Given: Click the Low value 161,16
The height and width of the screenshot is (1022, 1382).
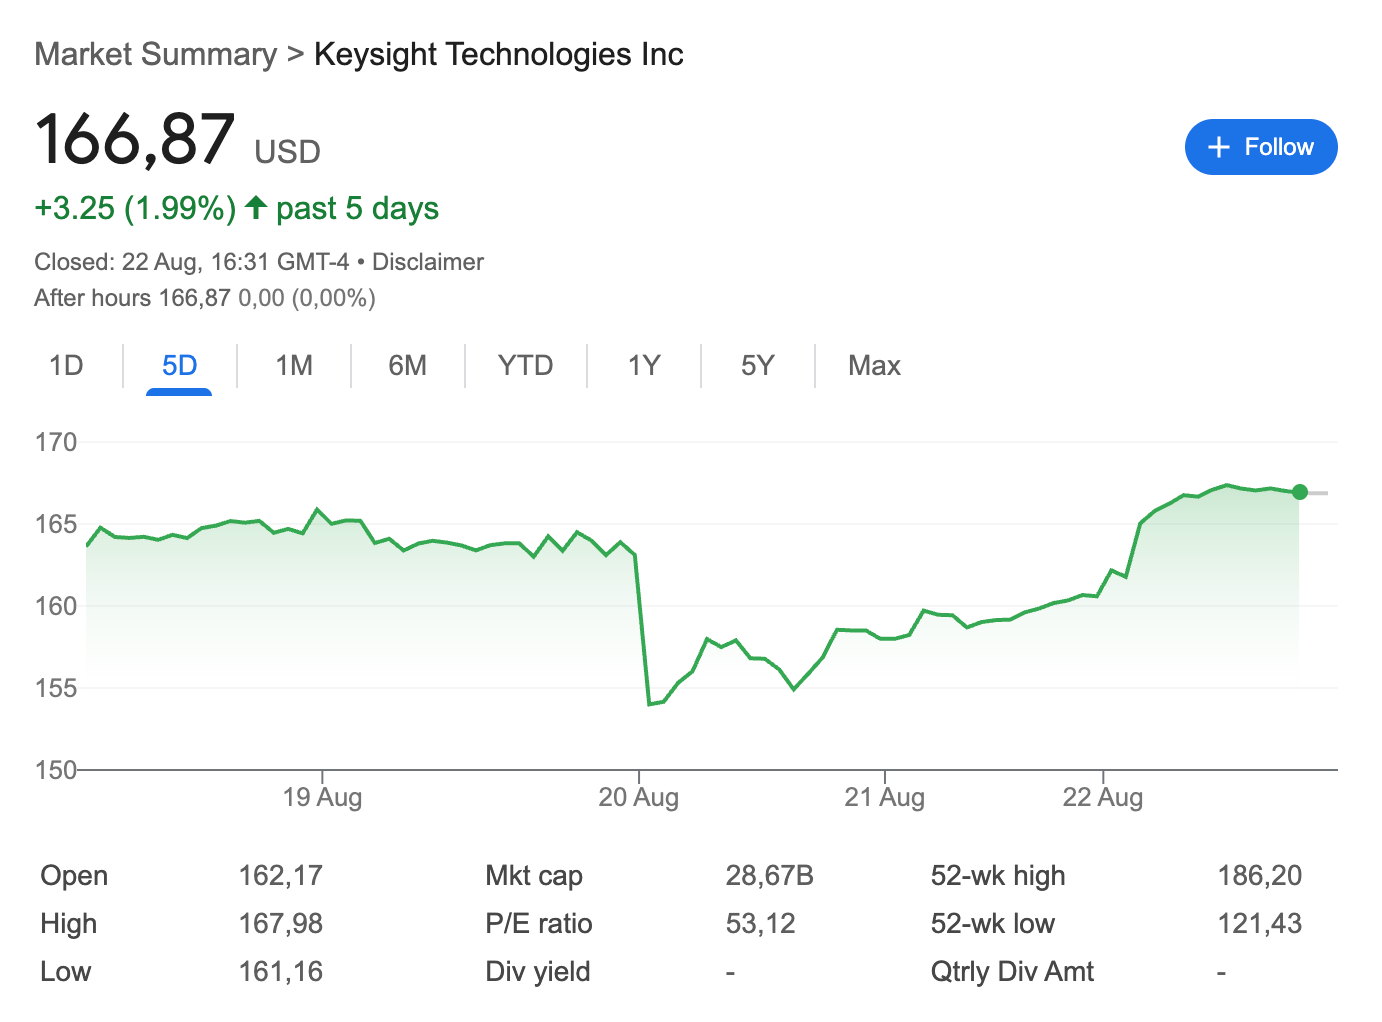Looking at the screenshot, I should pyautogui.click(x=281, y=971).
